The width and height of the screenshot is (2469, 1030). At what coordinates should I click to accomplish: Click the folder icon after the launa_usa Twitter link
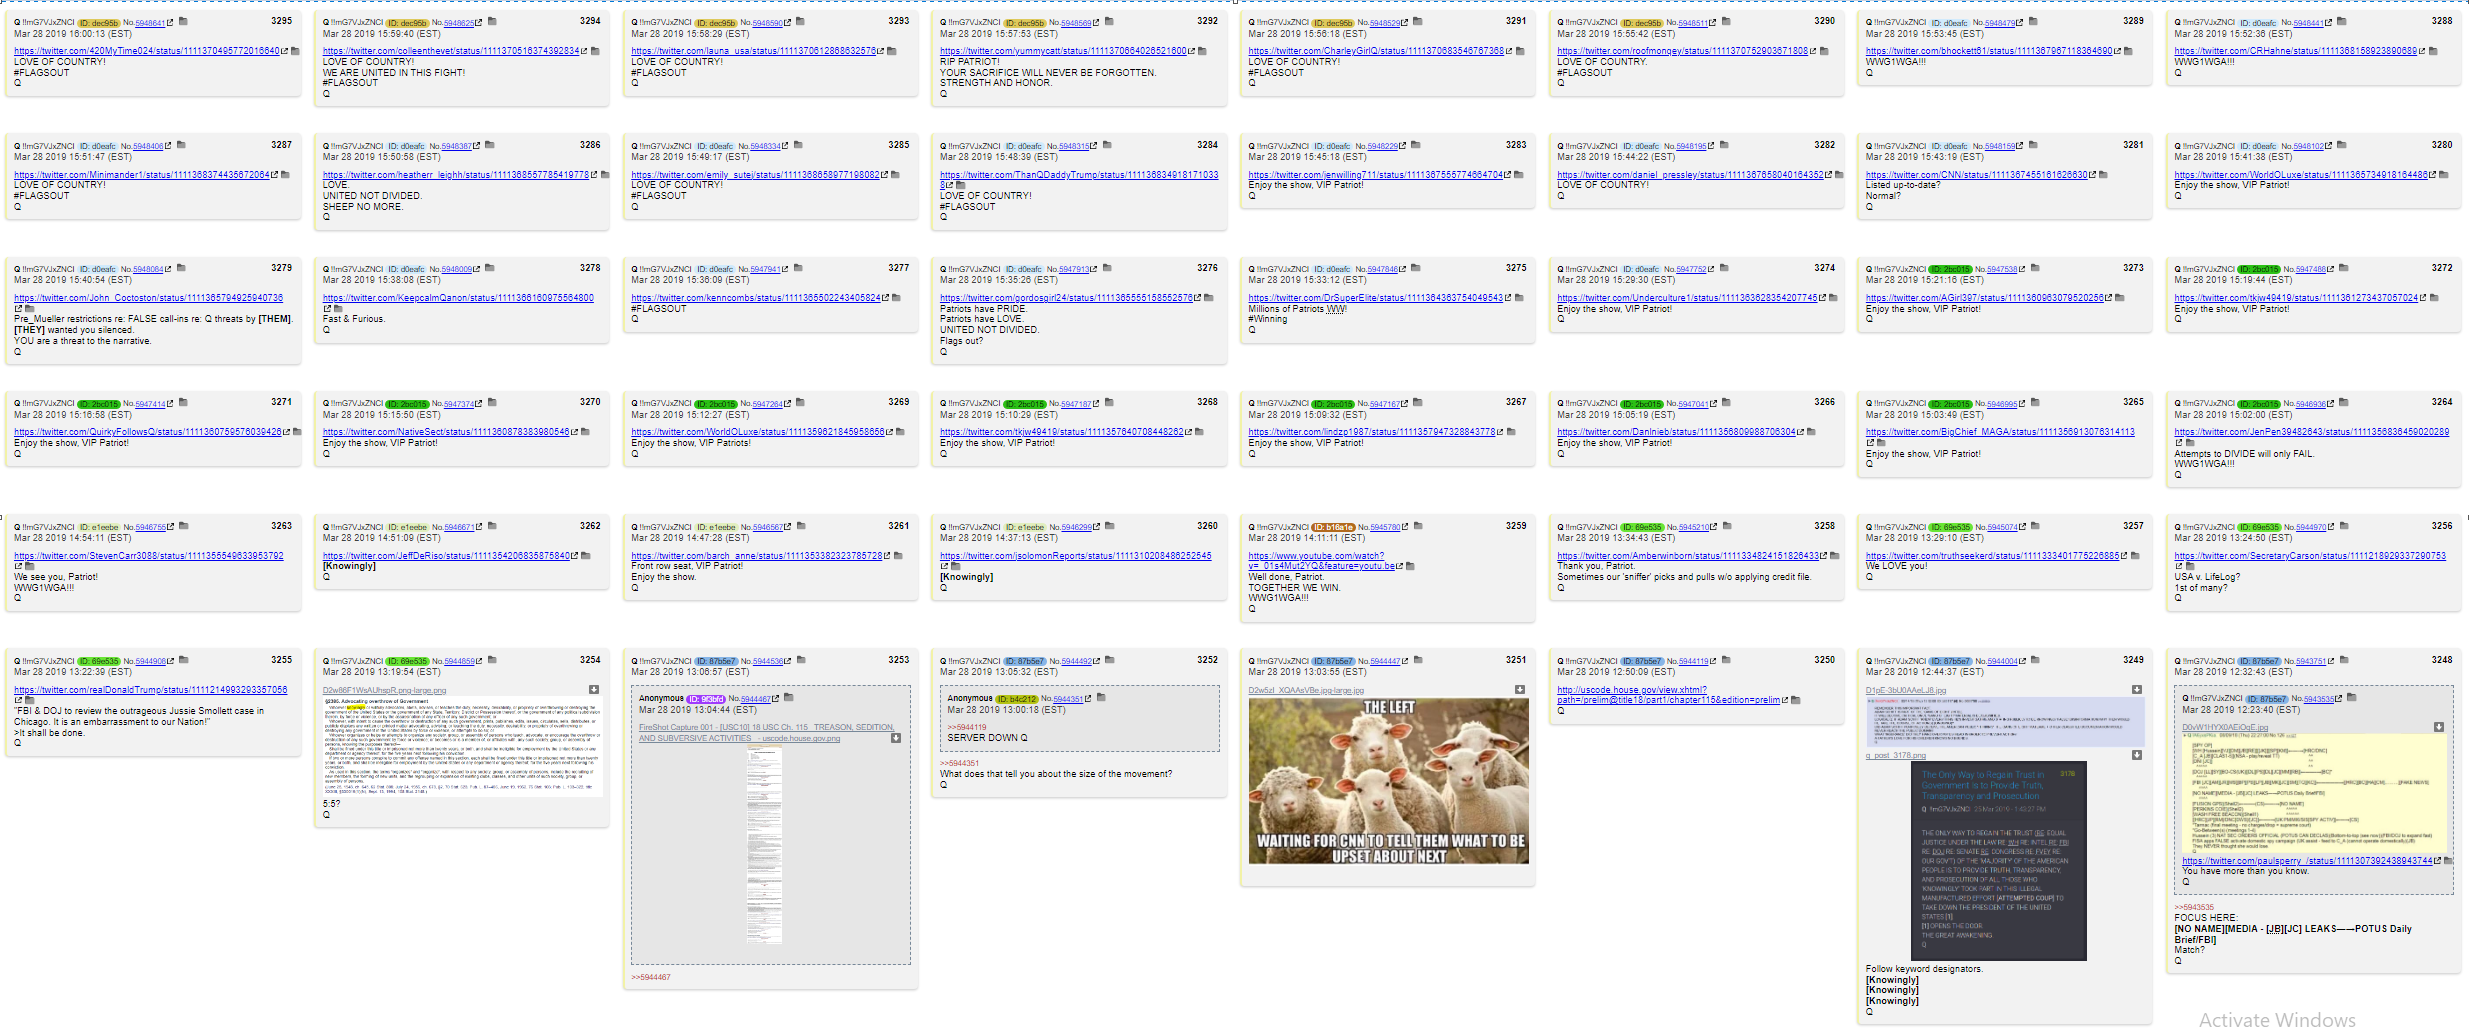pos(892,51)
